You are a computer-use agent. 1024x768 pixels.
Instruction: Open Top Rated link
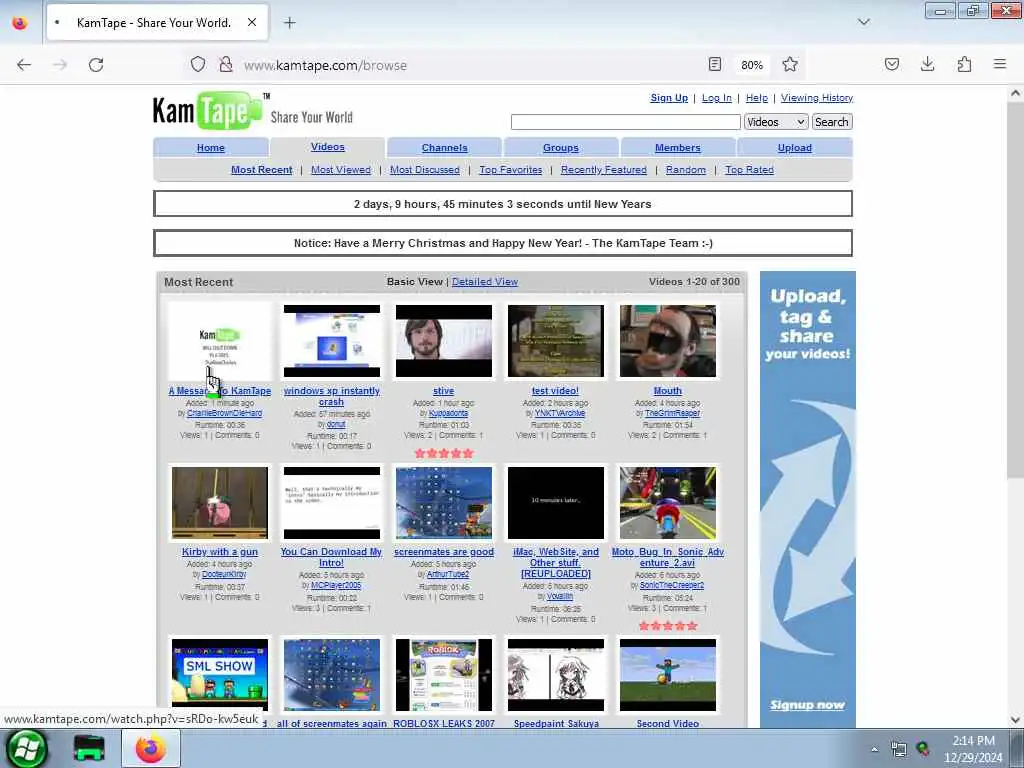point(749,170)
